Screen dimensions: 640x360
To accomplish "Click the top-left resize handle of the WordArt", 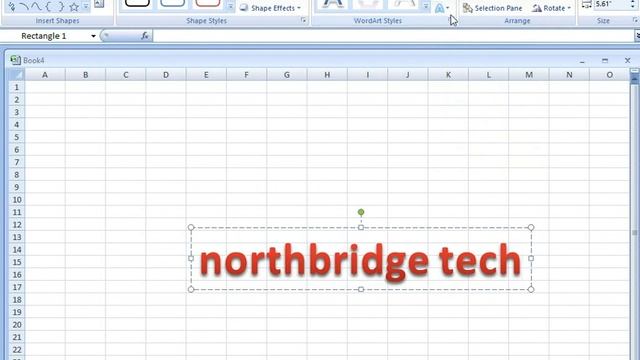I will click(x=191, y=227).
